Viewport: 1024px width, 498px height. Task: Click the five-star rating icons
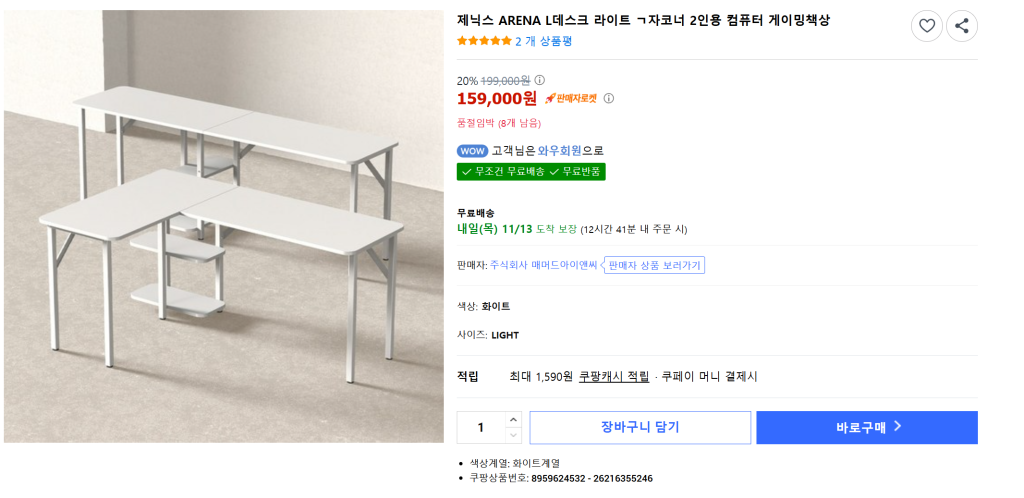[x=484, y=41]
